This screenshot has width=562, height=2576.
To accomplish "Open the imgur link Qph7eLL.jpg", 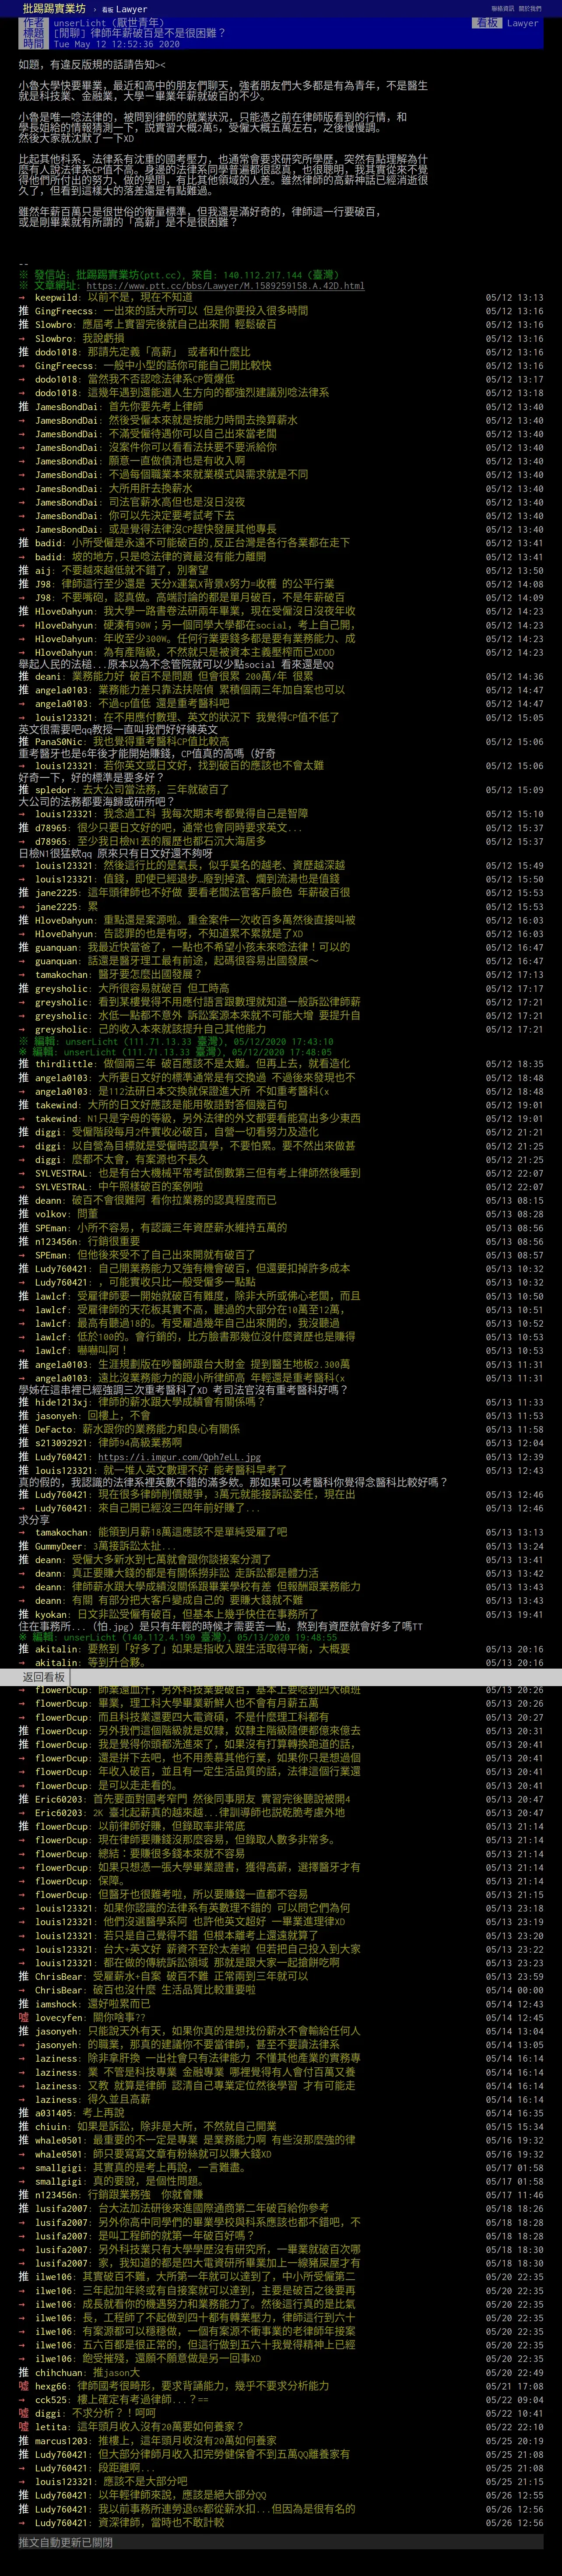I will click(x=179, y=1457).
